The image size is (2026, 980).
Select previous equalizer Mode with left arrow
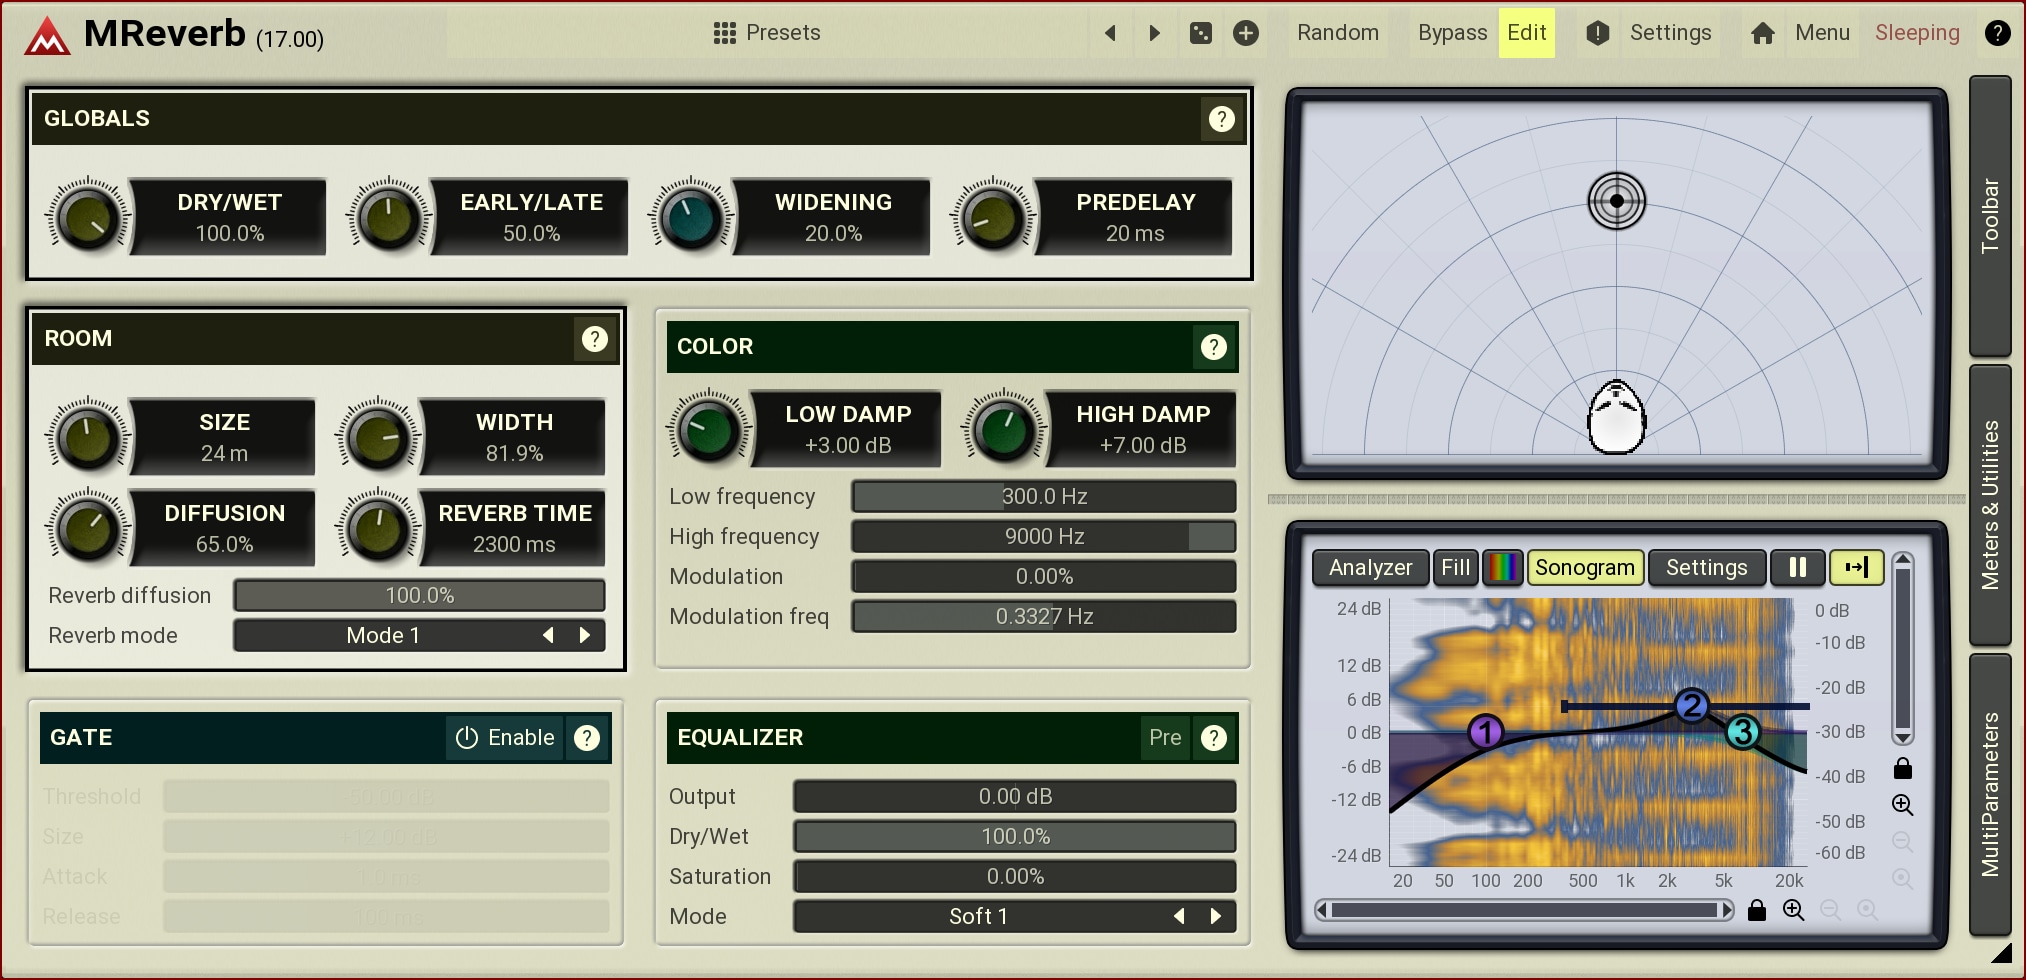click(1179, 917)
